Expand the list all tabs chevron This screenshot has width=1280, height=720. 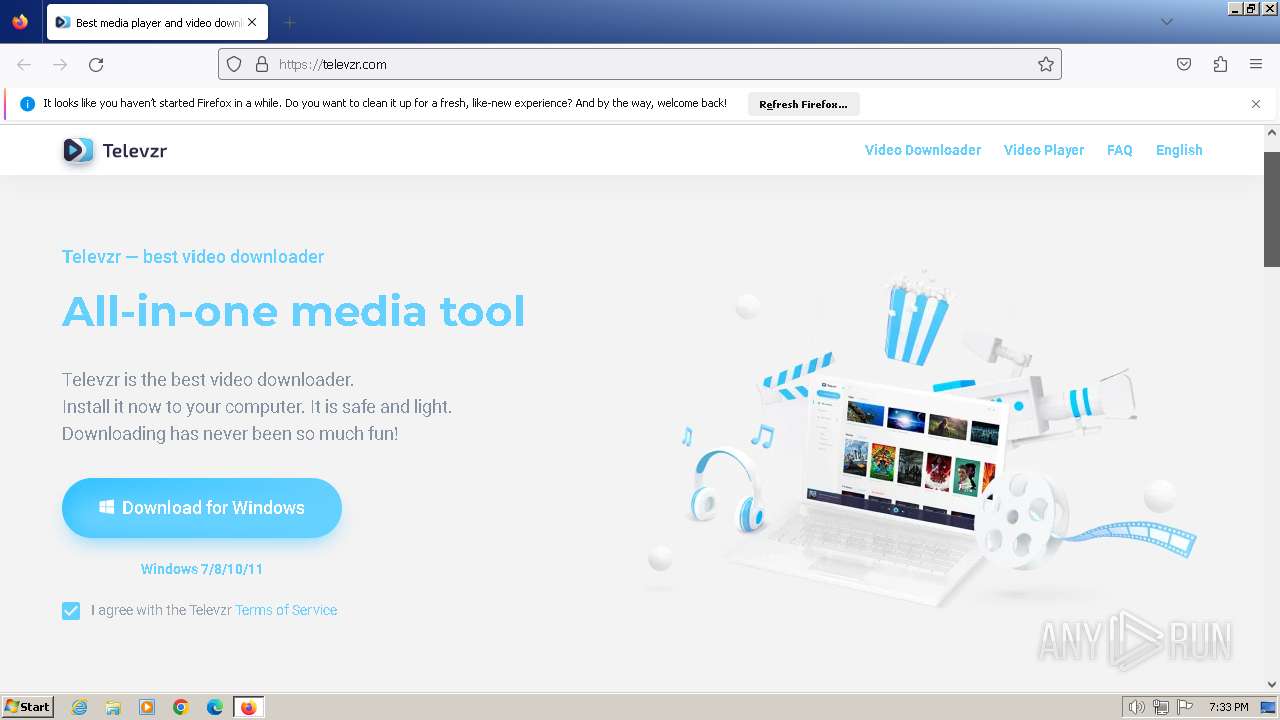[x=1166, y=22]
